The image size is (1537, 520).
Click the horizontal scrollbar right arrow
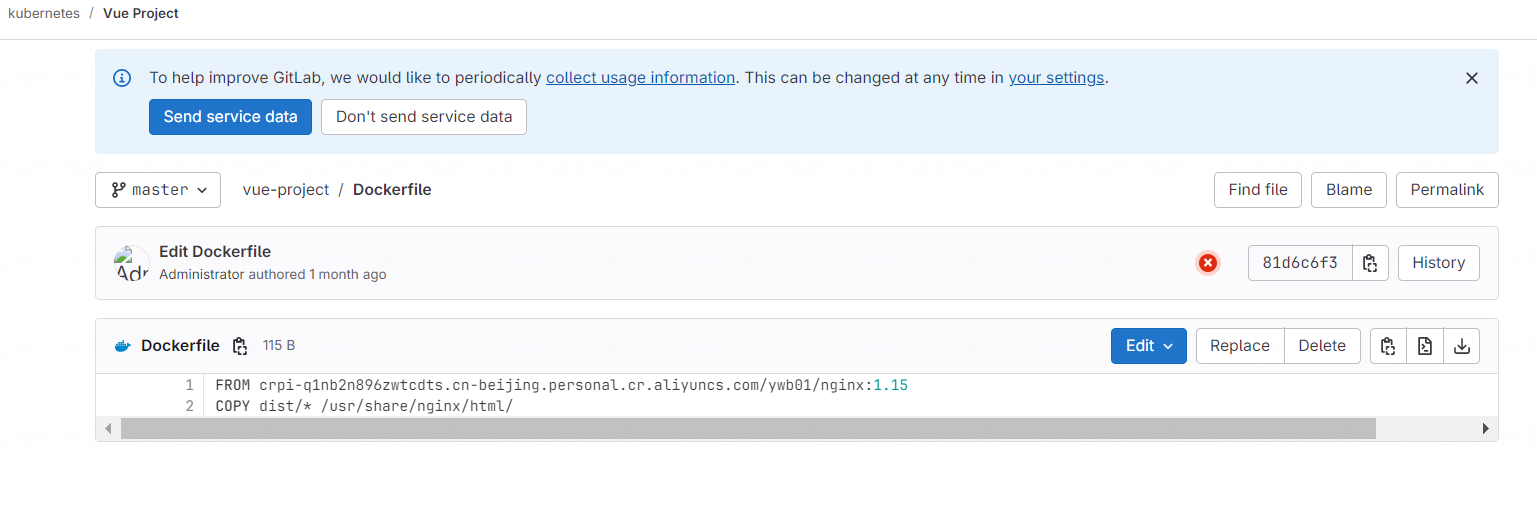1485,428
